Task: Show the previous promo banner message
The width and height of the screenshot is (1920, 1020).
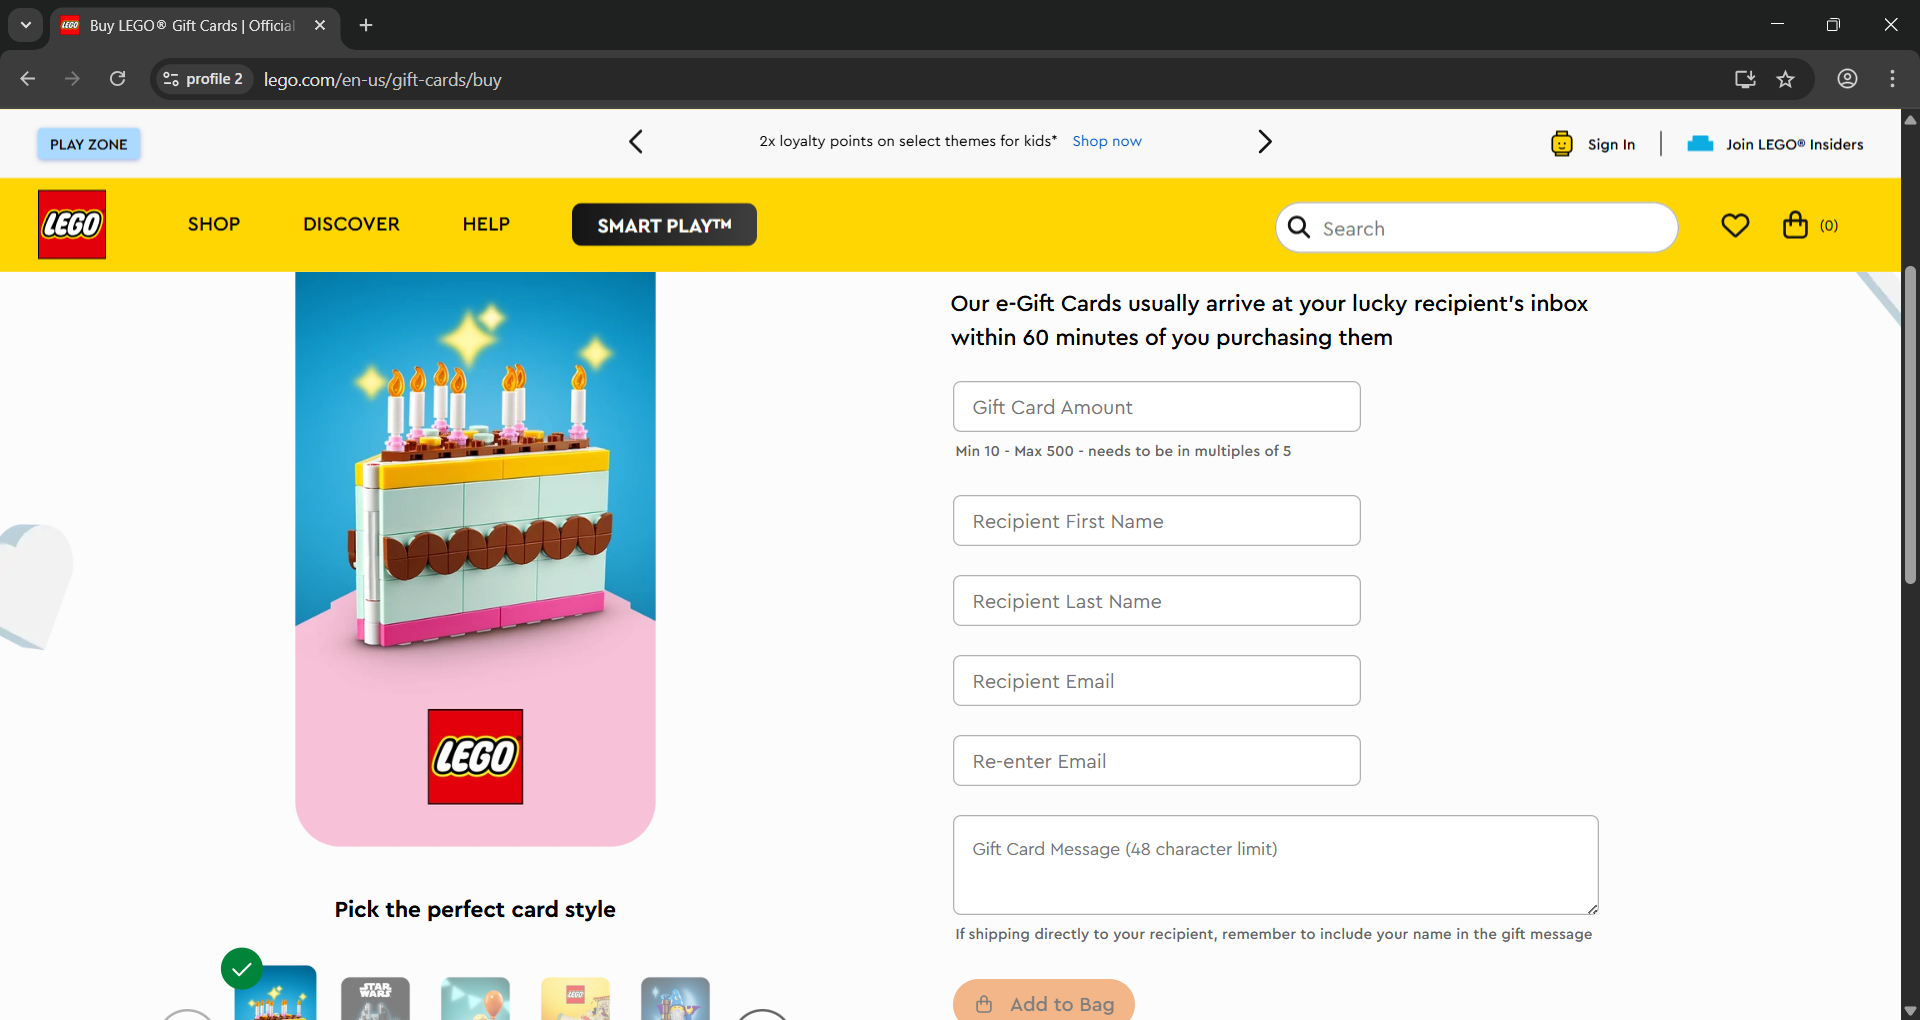Action: 636,142
